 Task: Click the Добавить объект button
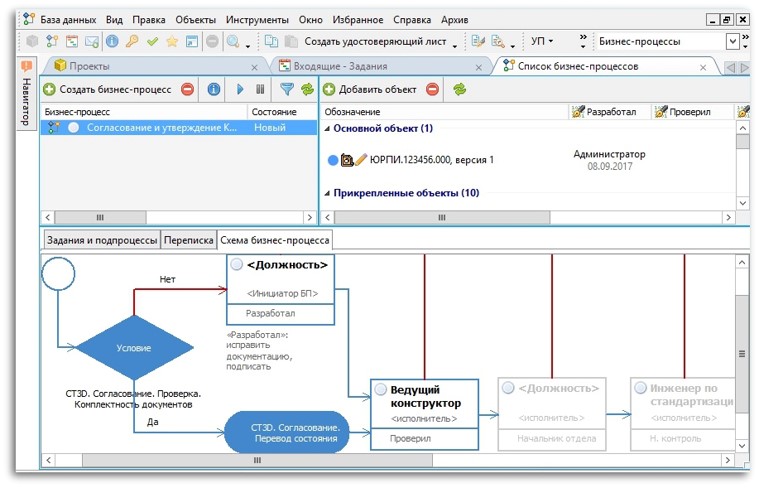tap(369, 90)
